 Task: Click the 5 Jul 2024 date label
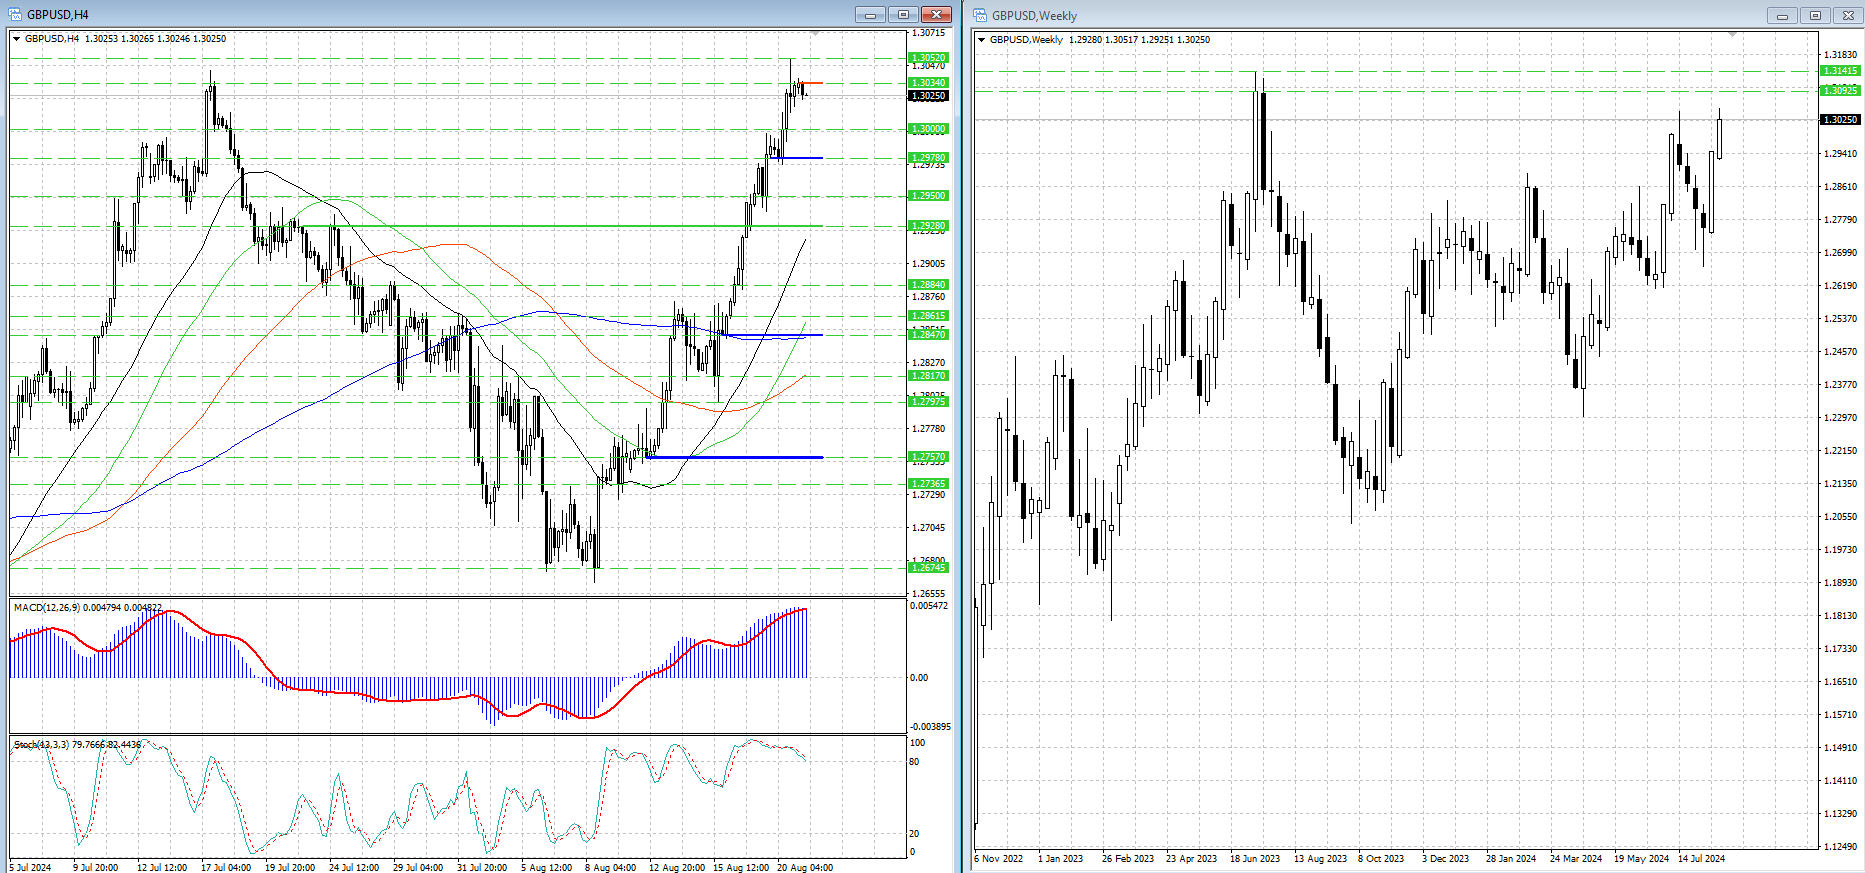[31, 867]
